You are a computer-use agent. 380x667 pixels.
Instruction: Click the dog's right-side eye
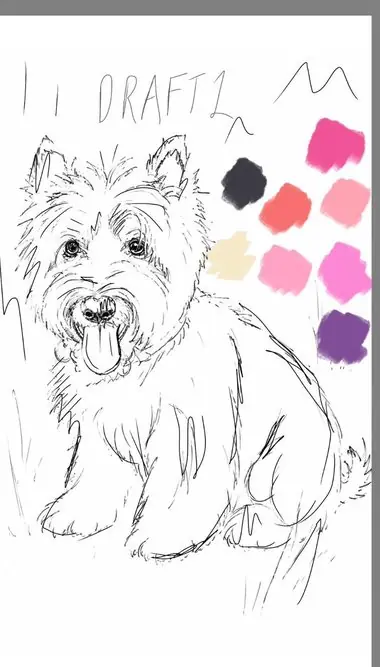[137, 246]
